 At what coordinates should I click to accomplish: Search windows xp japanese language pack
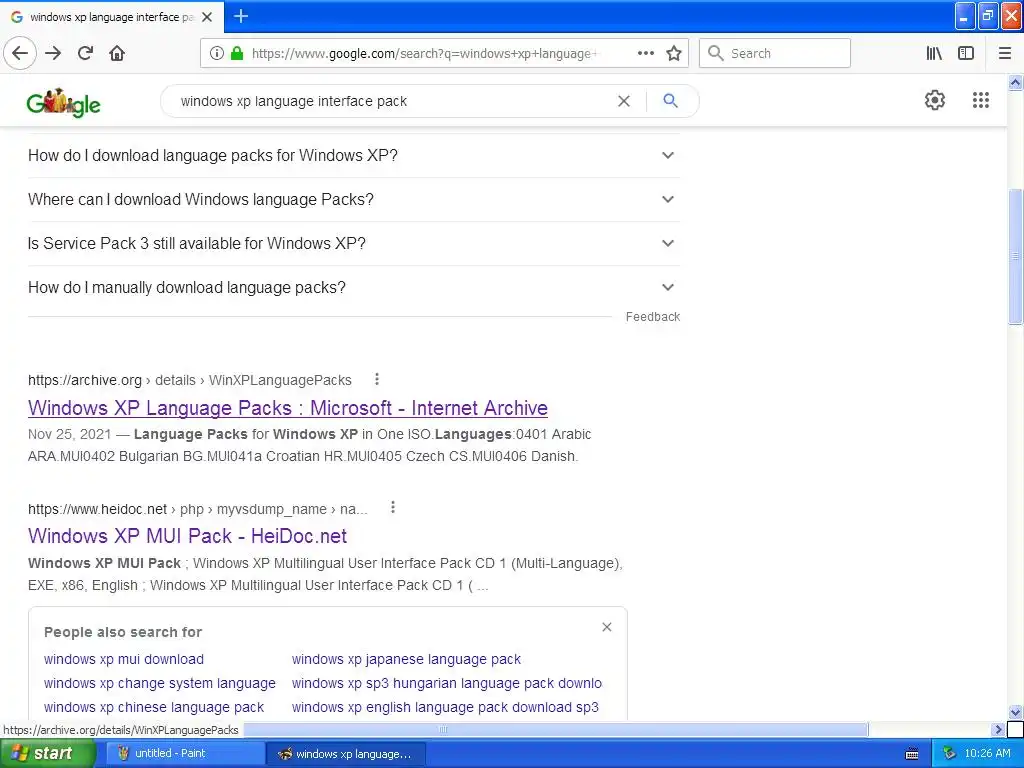[406, 659]
